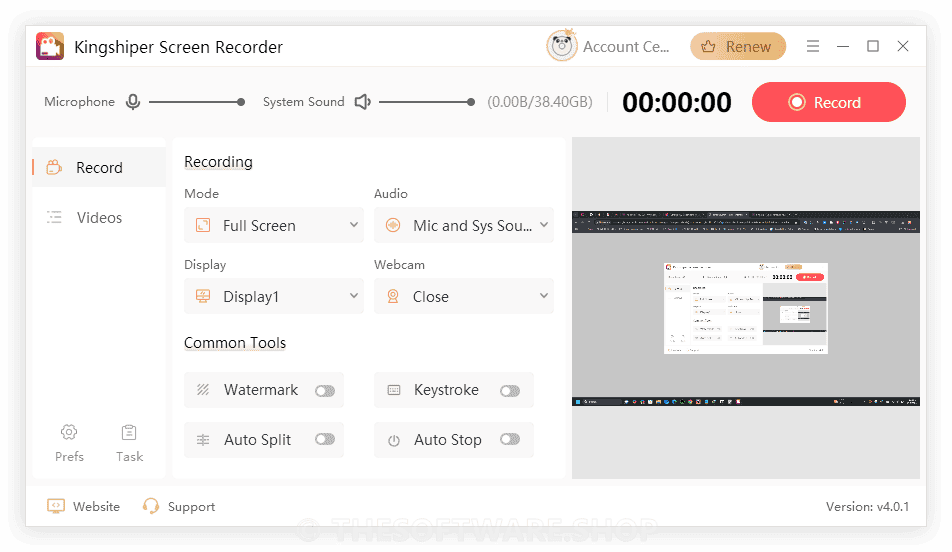Click the Auto Stop power icon
The height and width of the screenshot is (552, 952).
click(394, 440)
